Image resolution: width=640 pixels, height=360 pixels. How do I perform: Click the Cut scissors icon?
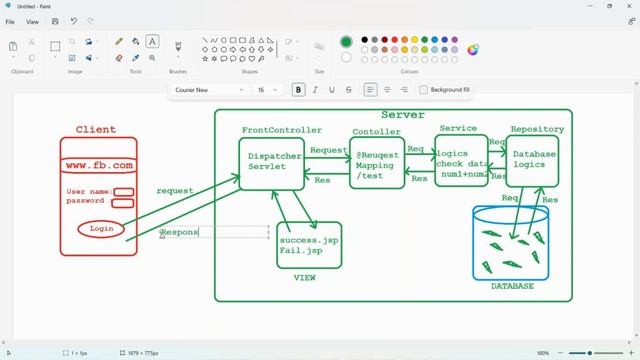[x=31, y=42]
